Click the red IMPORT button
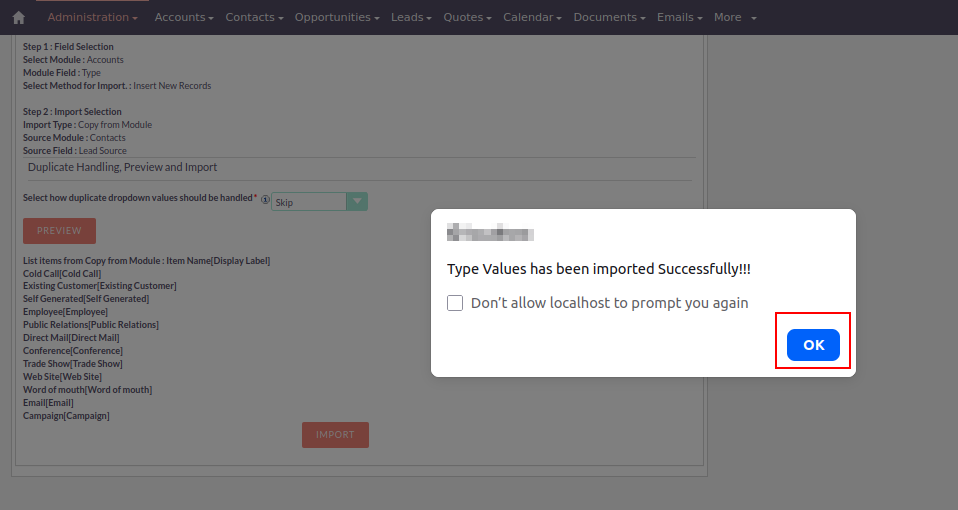The width and height of the screenshot is (958, 510). (335, 435)
